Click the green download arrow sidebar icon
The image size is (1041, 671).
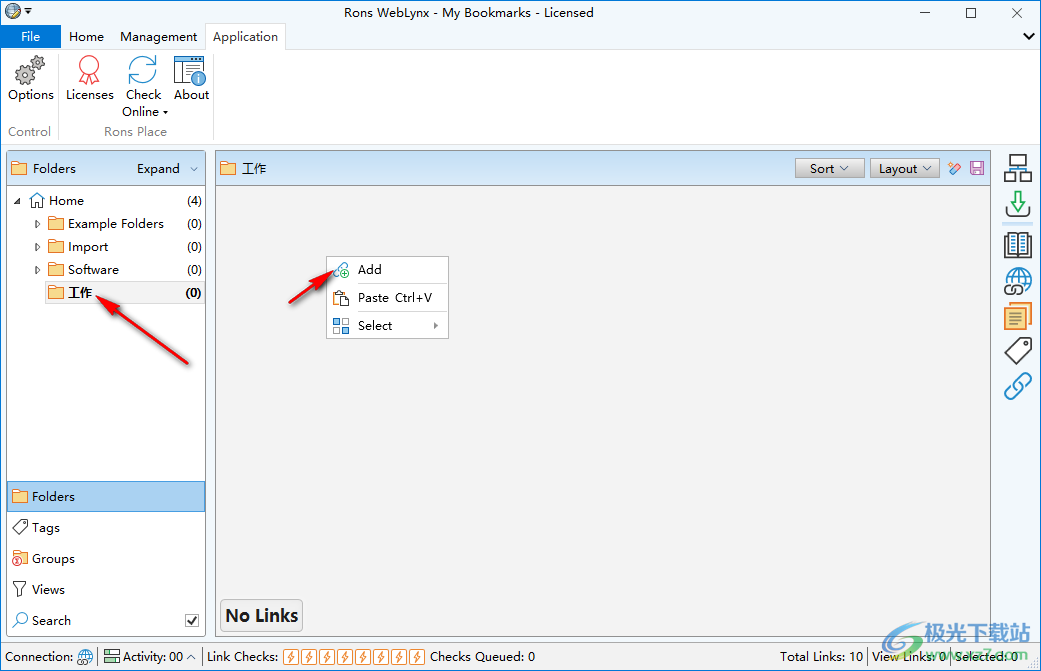[1017, 204]
